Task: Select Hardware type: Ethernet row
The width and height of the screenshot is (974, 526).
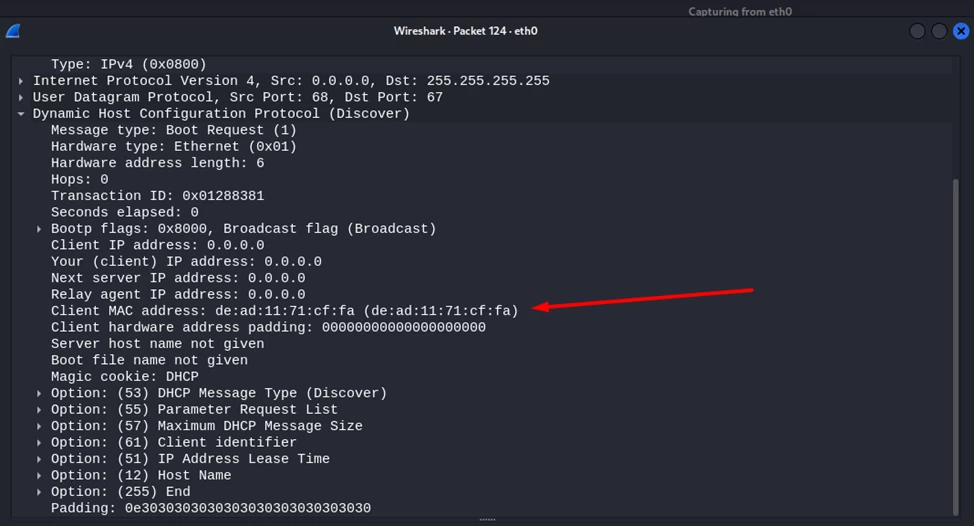Action: point(481,147)
